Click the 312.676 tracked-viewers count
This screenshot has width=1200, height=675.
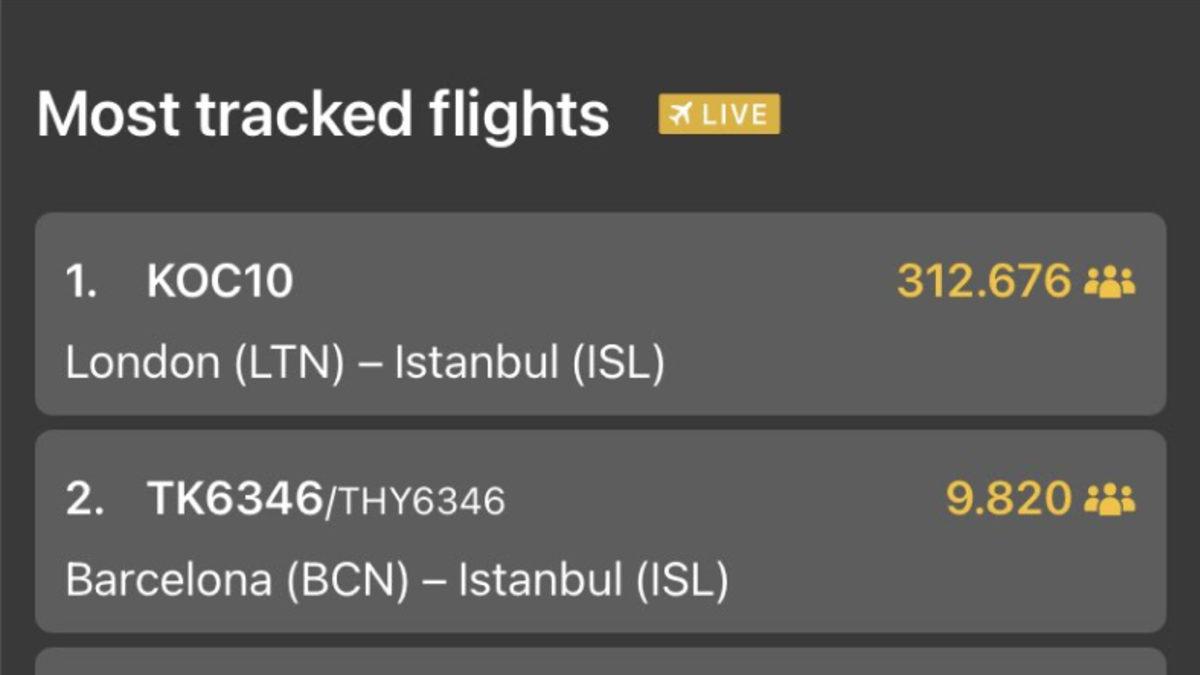tap(984, 281)
